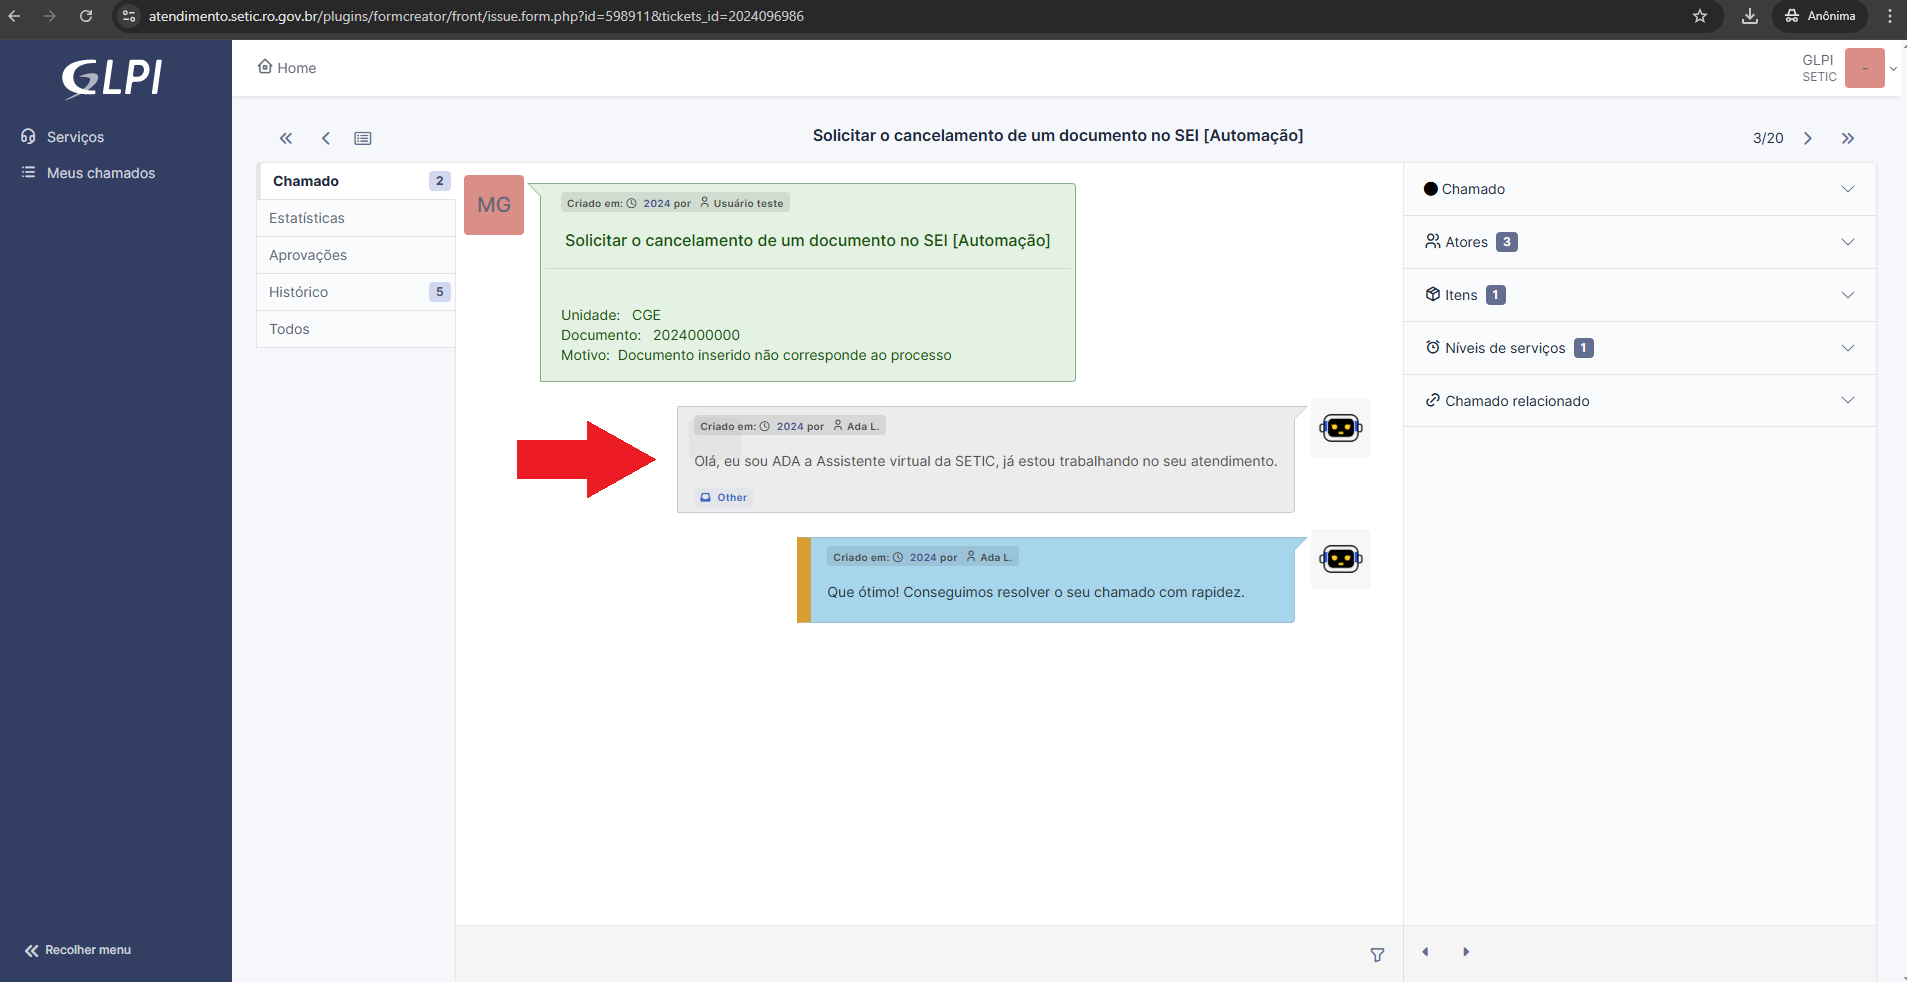Collapse the timeline with double-chevron icon

[285, 138]
